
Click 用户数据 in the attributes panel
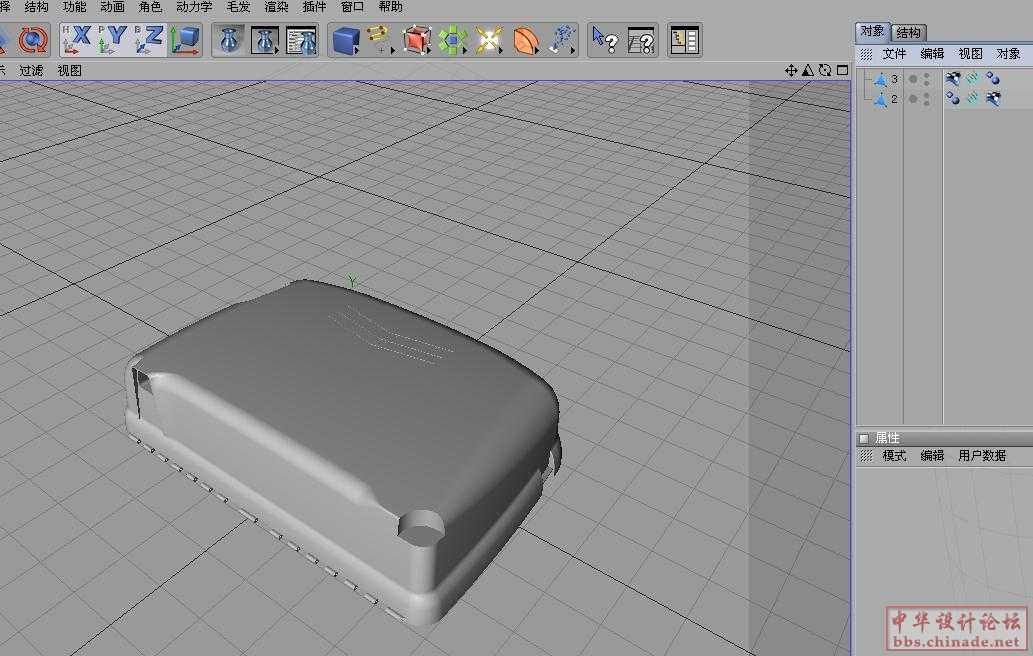(x=981, y=455)
